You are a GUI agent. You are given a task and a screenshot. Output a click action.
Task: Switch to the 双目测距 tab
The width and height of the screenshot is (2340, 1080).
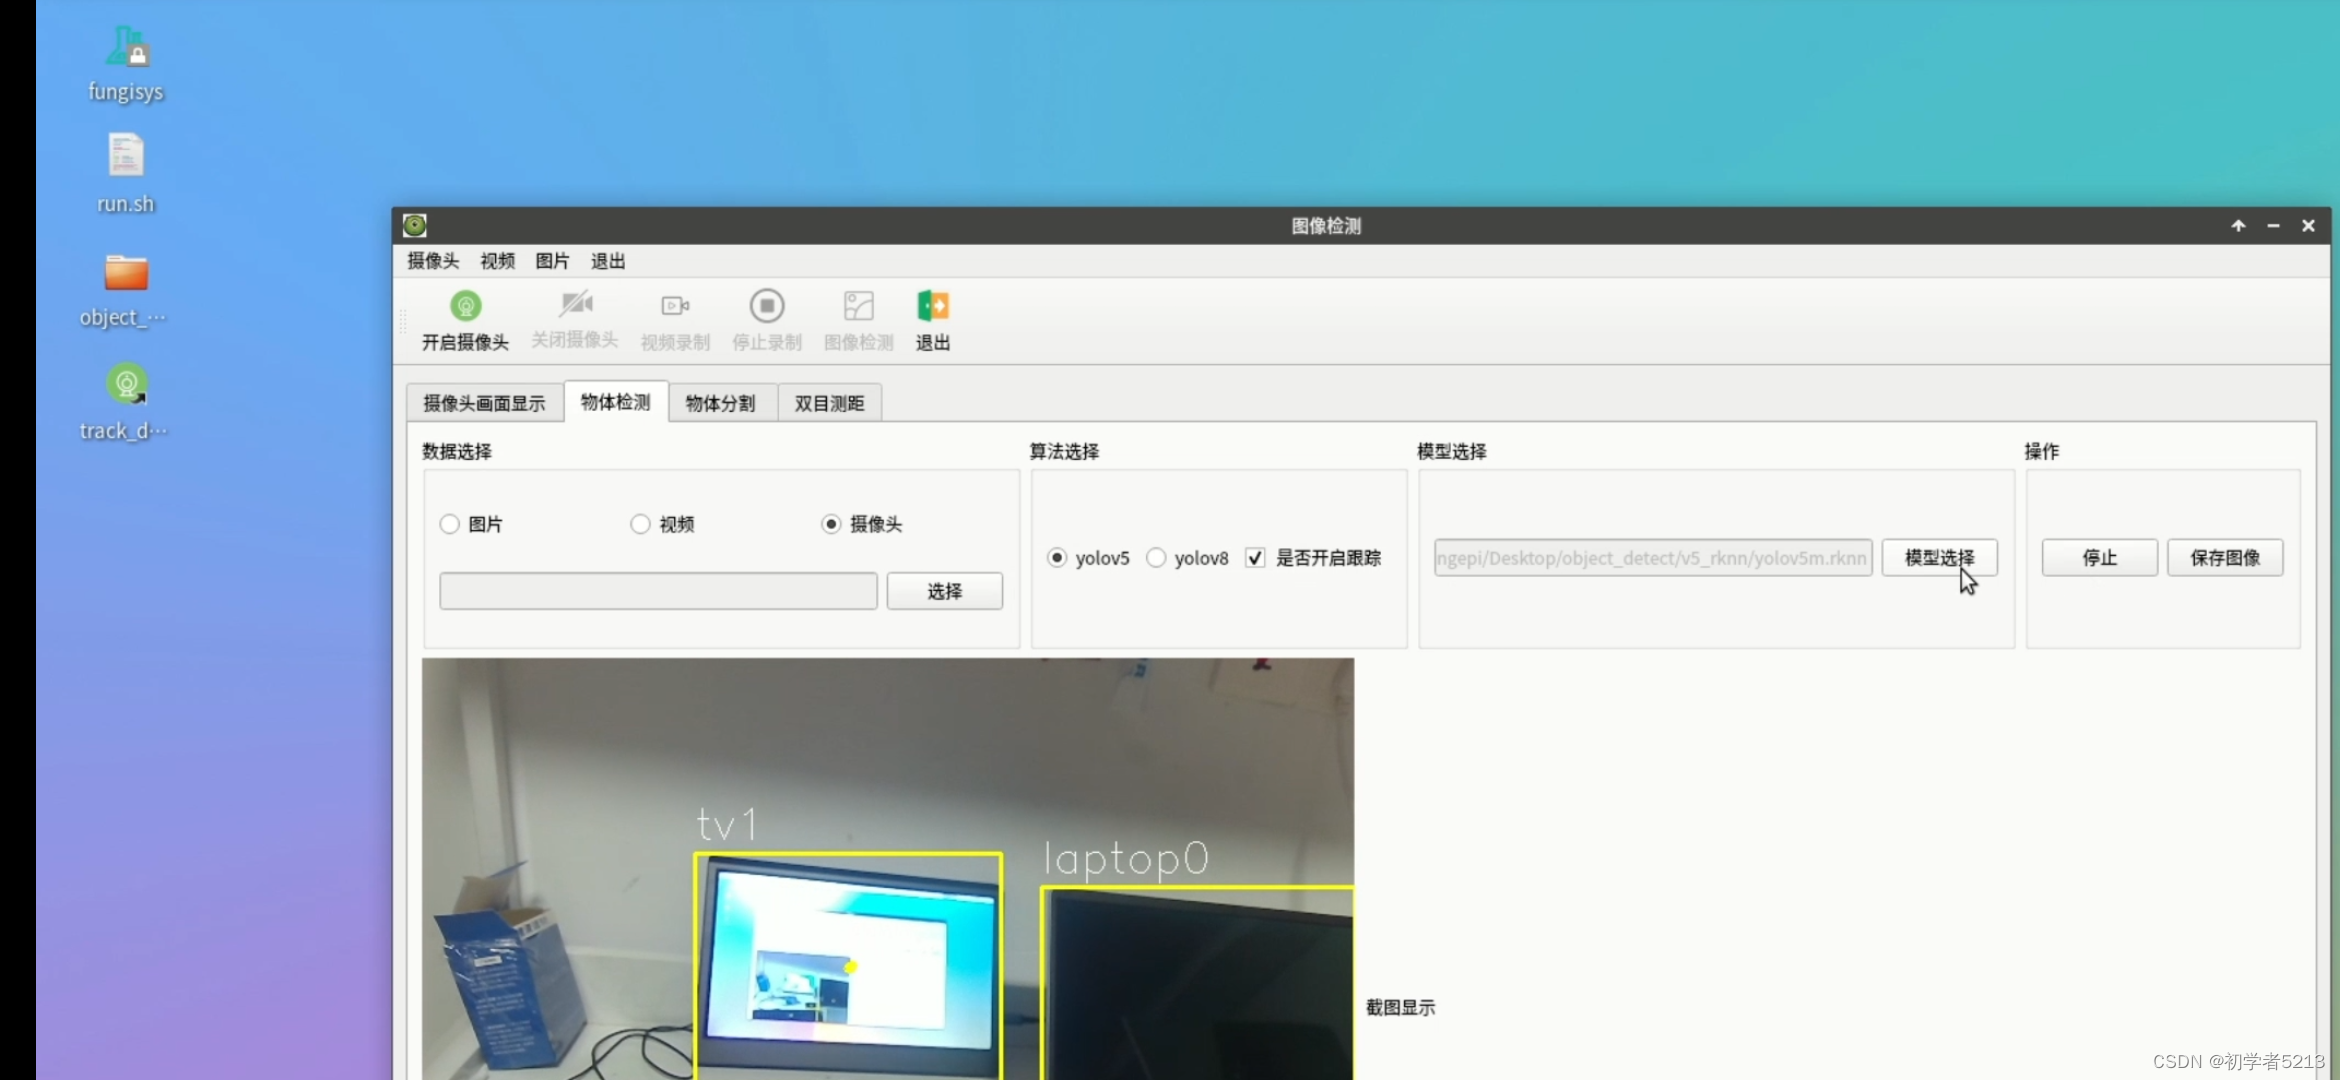tap(829, 403)
